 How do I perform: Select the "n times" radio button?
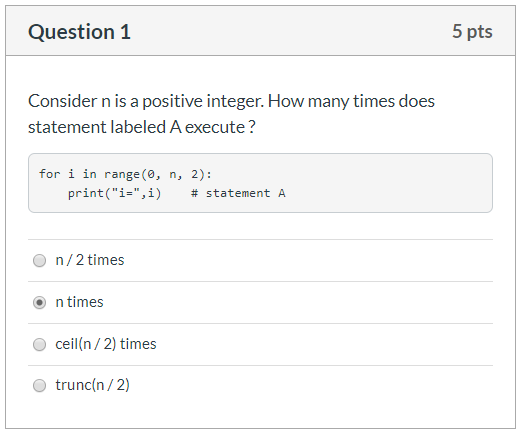point(39,302)
